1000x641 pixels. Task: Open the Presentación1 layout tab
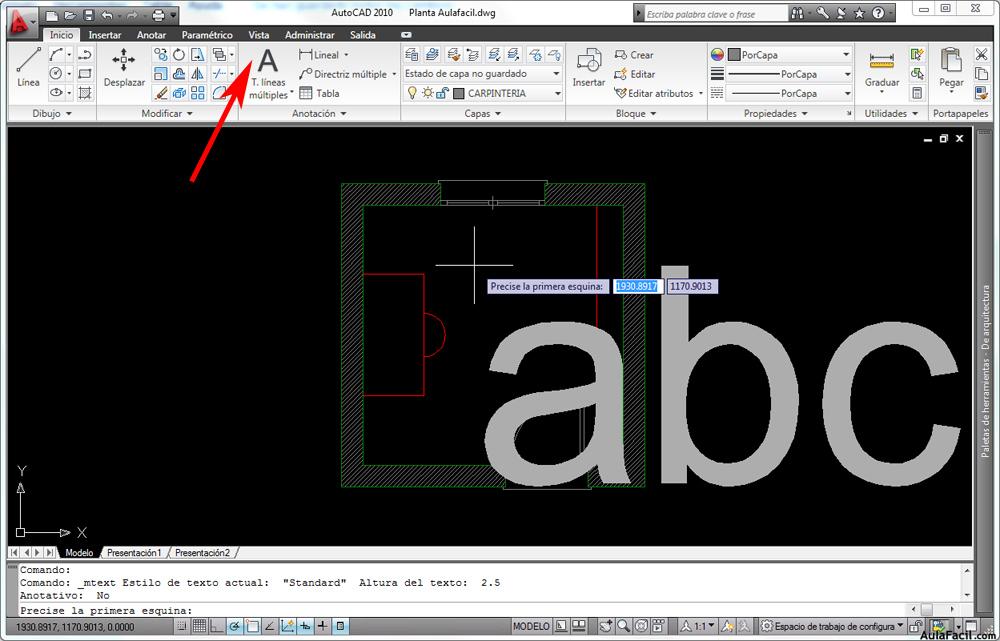coord(134,553)
